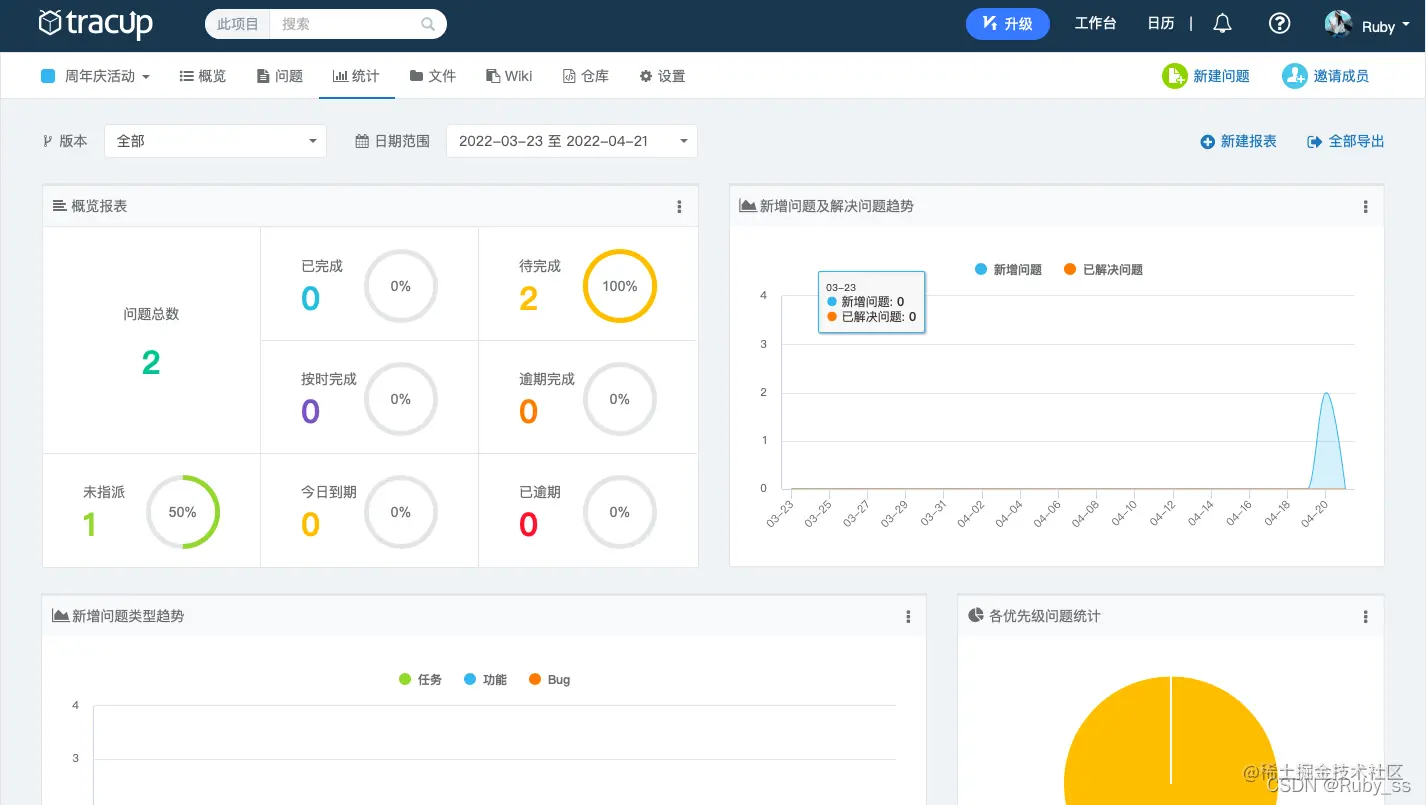
Task: Click the 问题总数 value 2
Action: click(151, 362)
